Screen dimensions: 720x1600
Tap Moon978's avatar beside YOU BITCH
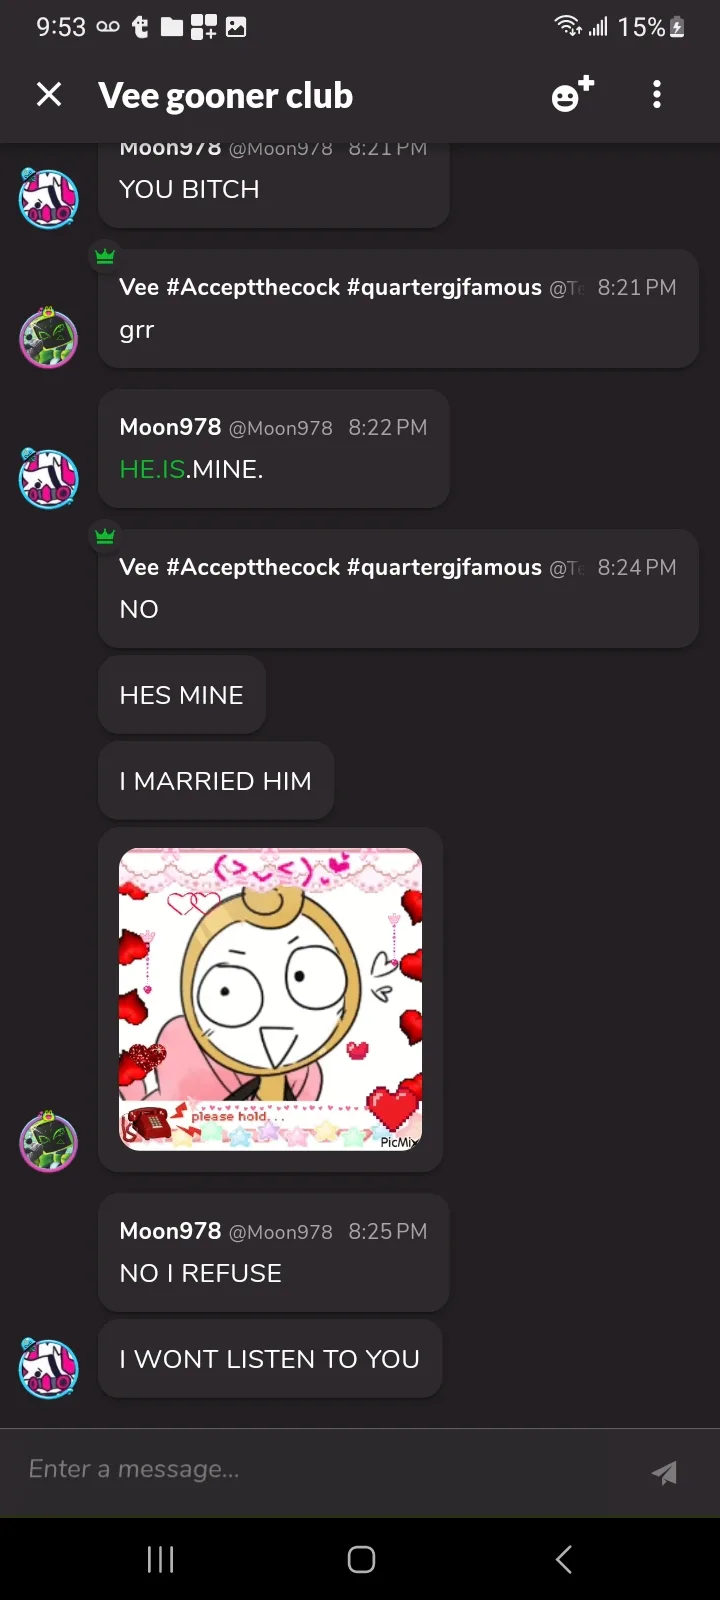(x=49, y=198)
